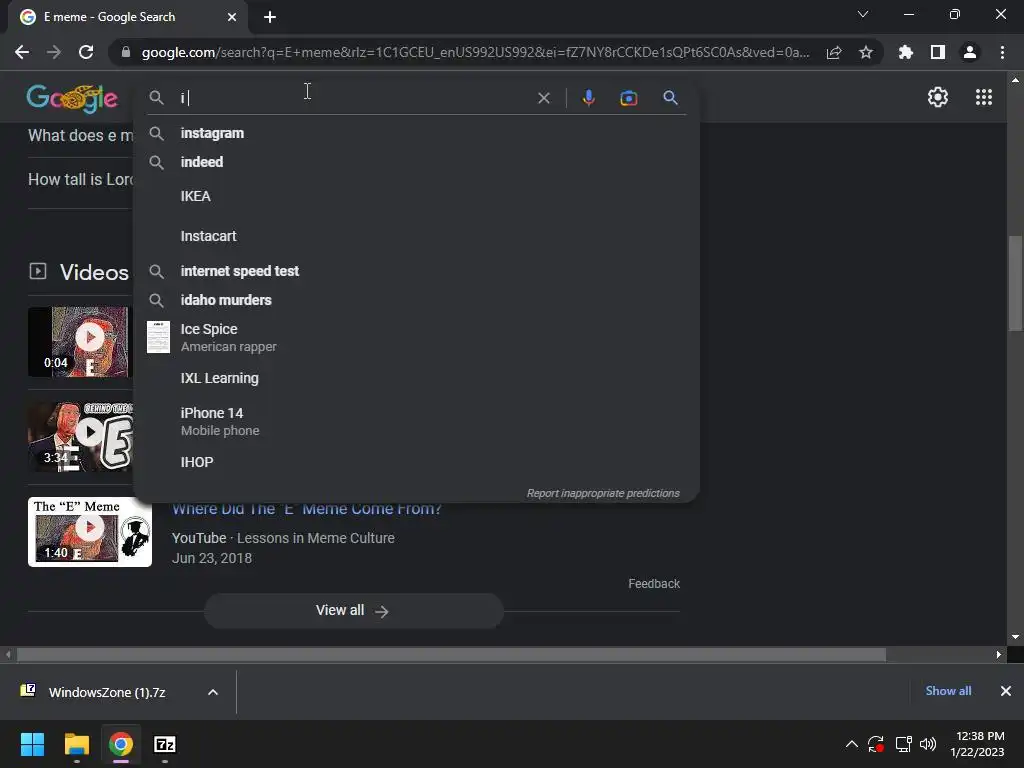Image resolution: width=1024 pixels, height=768 pixels.
Task: Click the View all videos button
Action: (353, 611)
